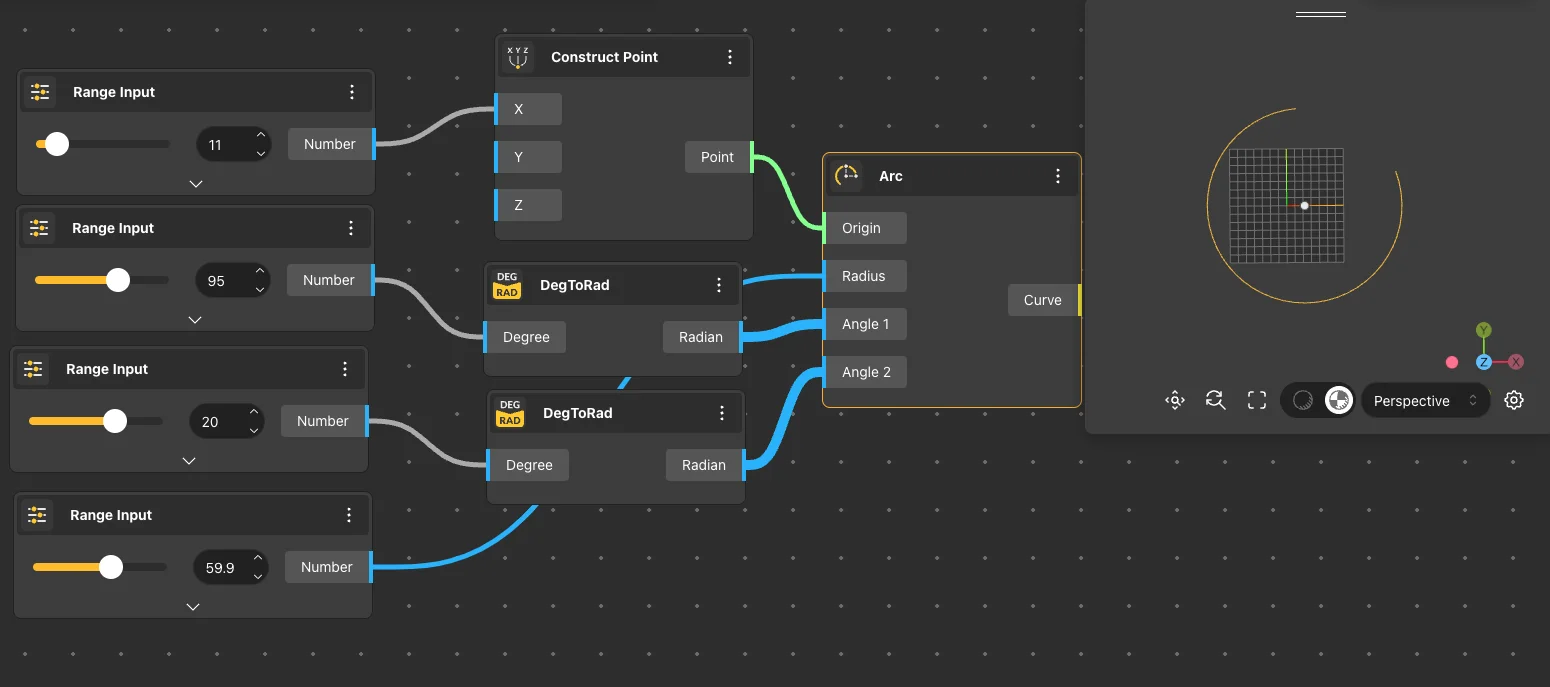The image size is (1550, 687).
Task: Click the Construct Point XYZ icon
Action: (517, 57)
